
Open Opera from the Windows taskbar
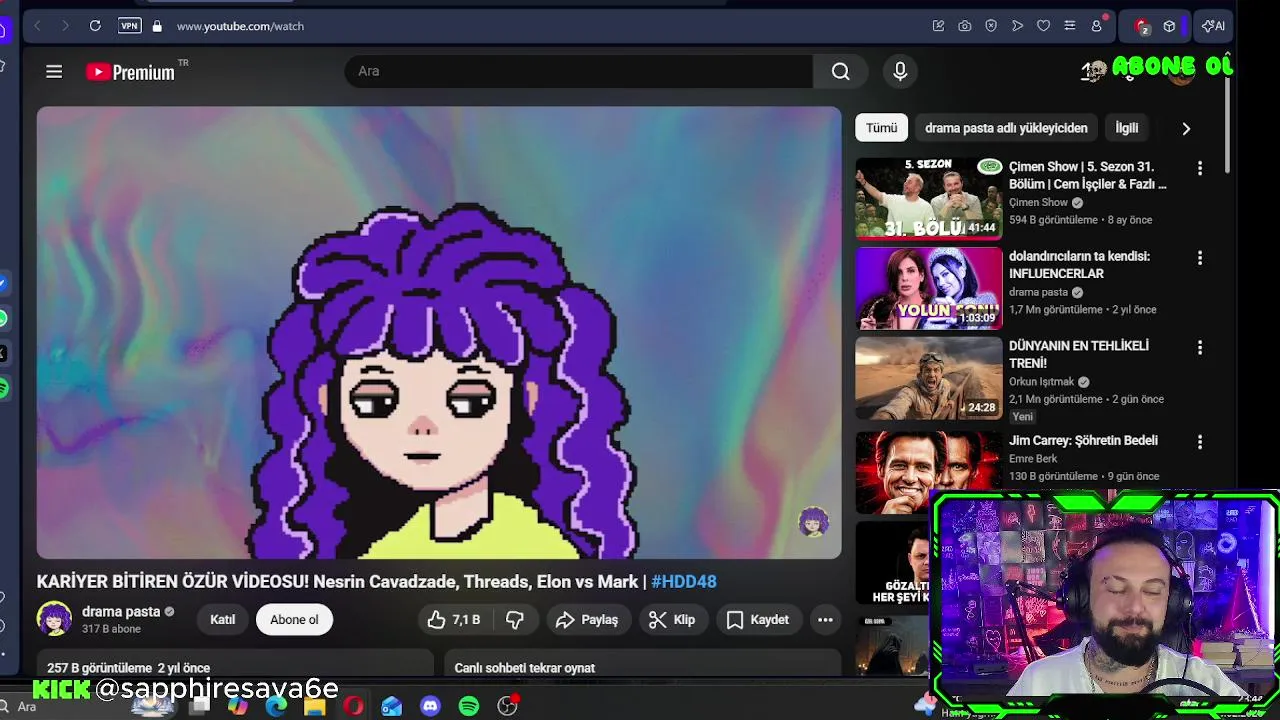click(x=353, y=706)
